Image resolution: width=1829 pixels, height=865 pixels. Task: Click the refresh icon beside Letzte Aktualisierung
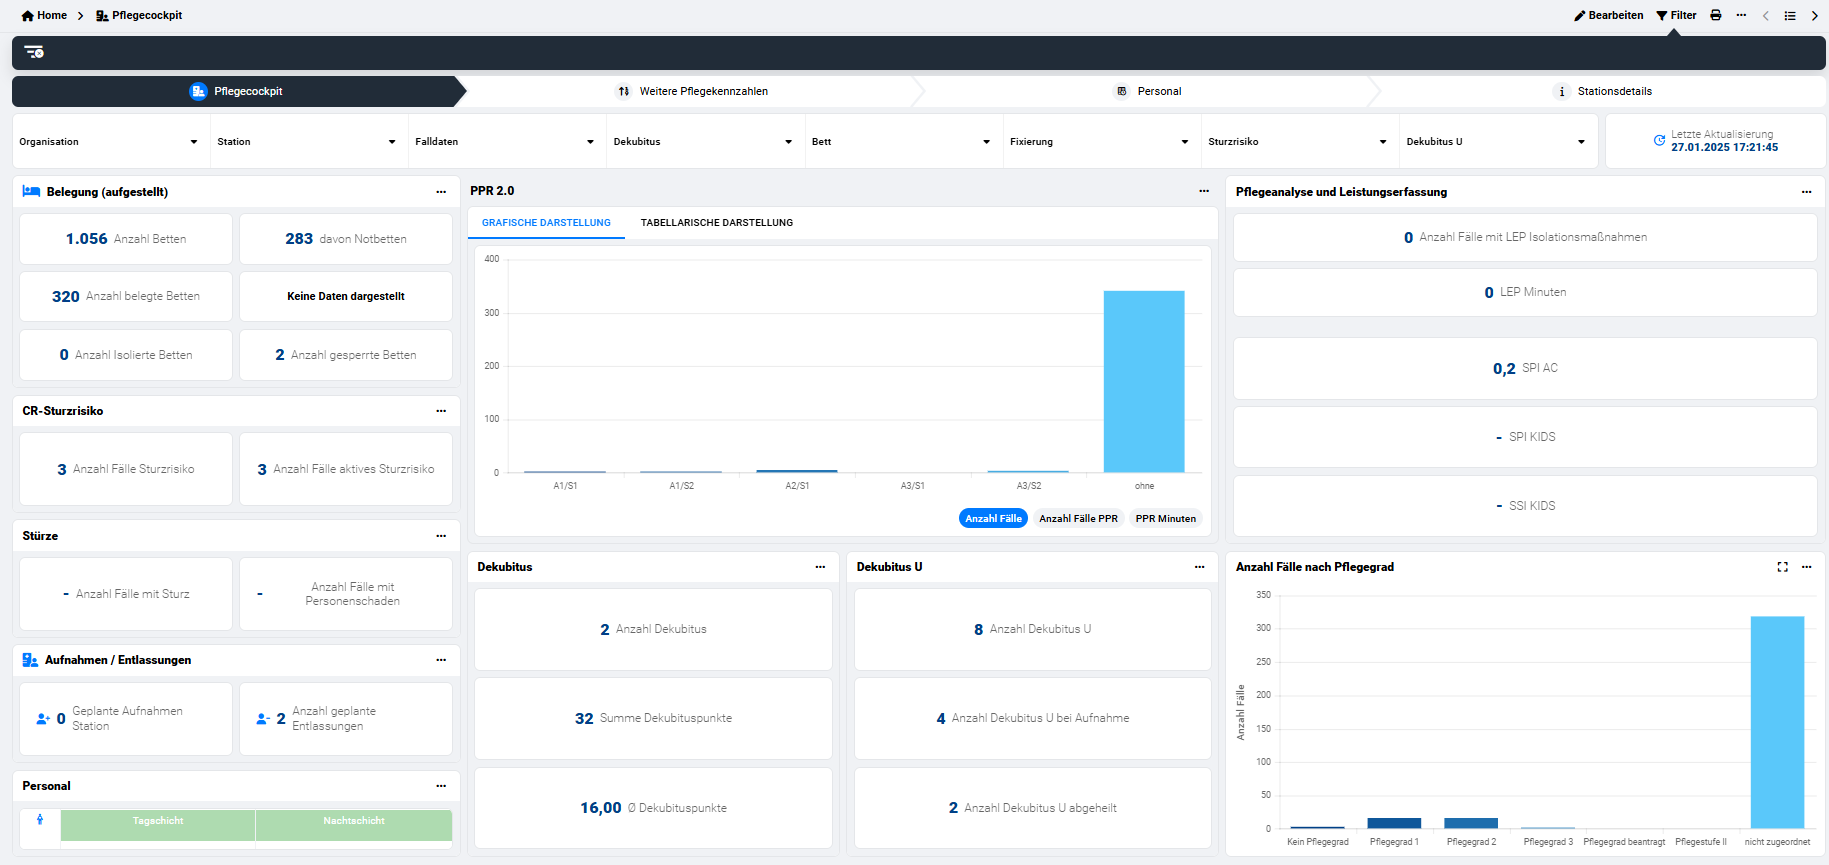click(x=1659, y=140)
